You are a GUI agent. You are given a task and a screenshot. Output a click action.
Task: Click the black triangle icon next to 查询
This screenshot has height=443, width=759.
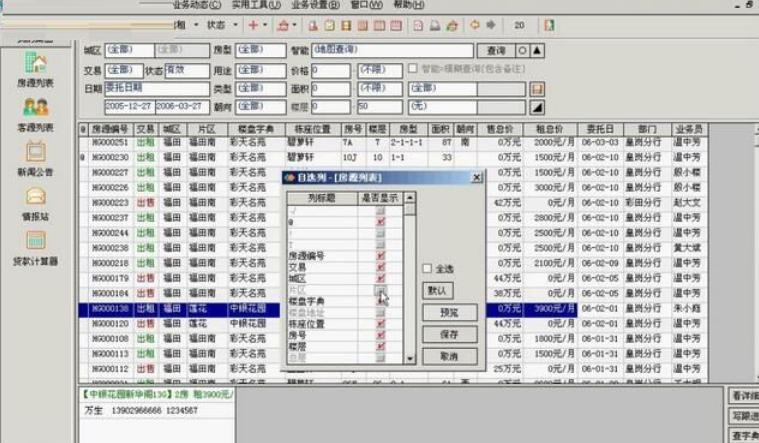point(537,51)
